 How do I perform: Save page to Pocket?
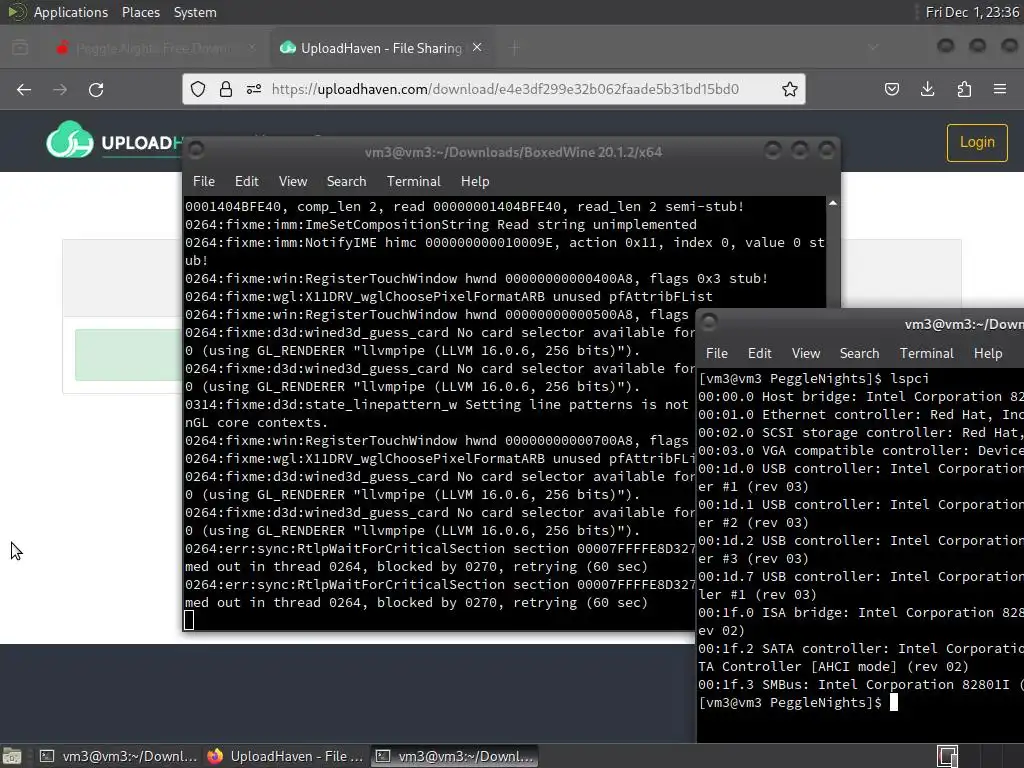point(891,89)
